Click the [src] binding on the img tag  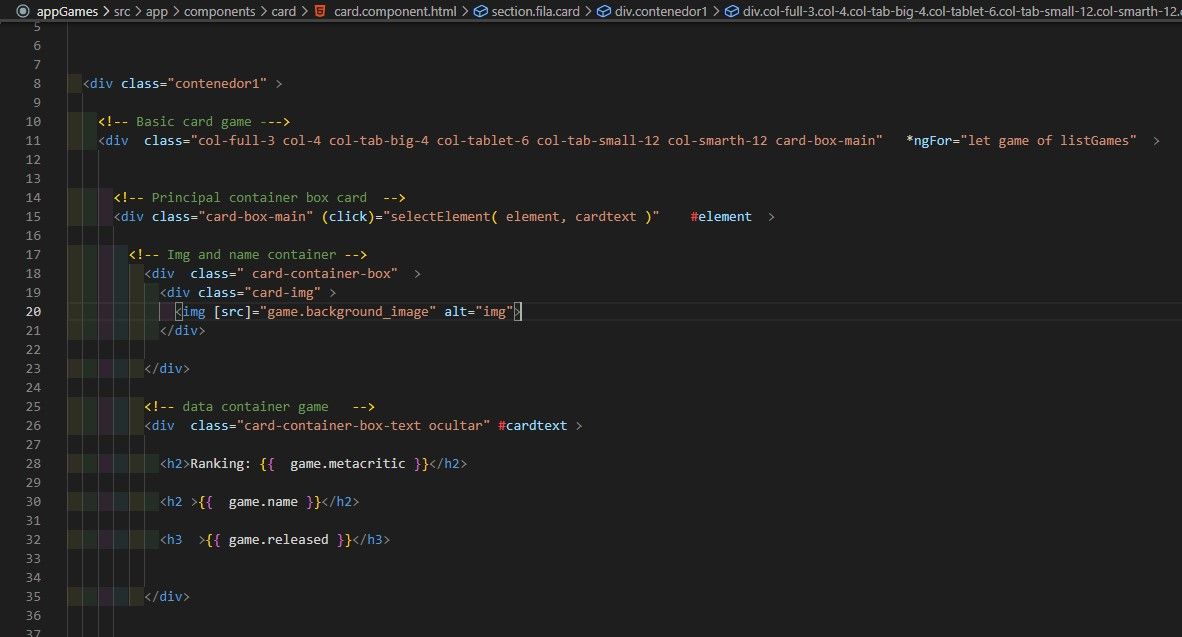click(232, 311)
